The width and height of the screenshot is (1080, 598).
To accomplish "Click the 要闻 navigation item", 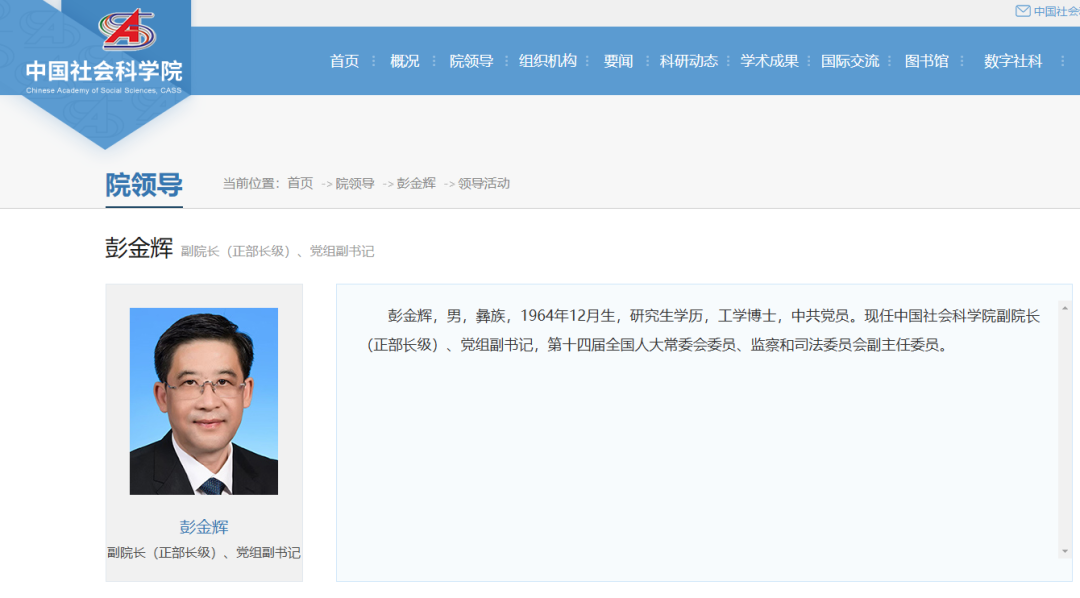I will [618, 61].
